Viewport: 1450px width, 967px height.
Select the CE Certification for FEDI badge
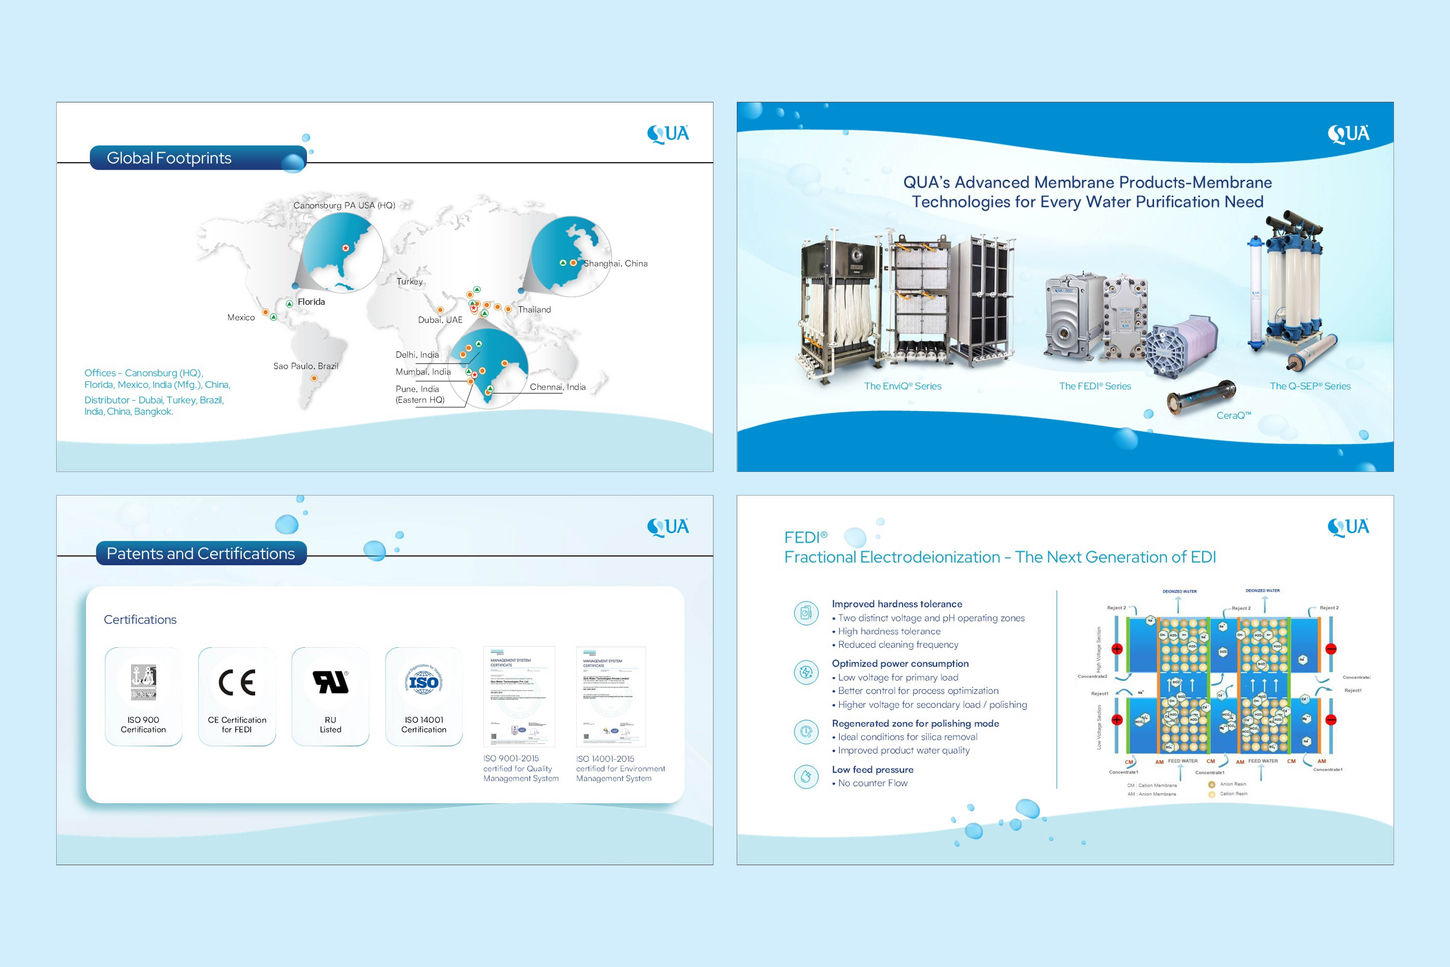pos(237,696)
